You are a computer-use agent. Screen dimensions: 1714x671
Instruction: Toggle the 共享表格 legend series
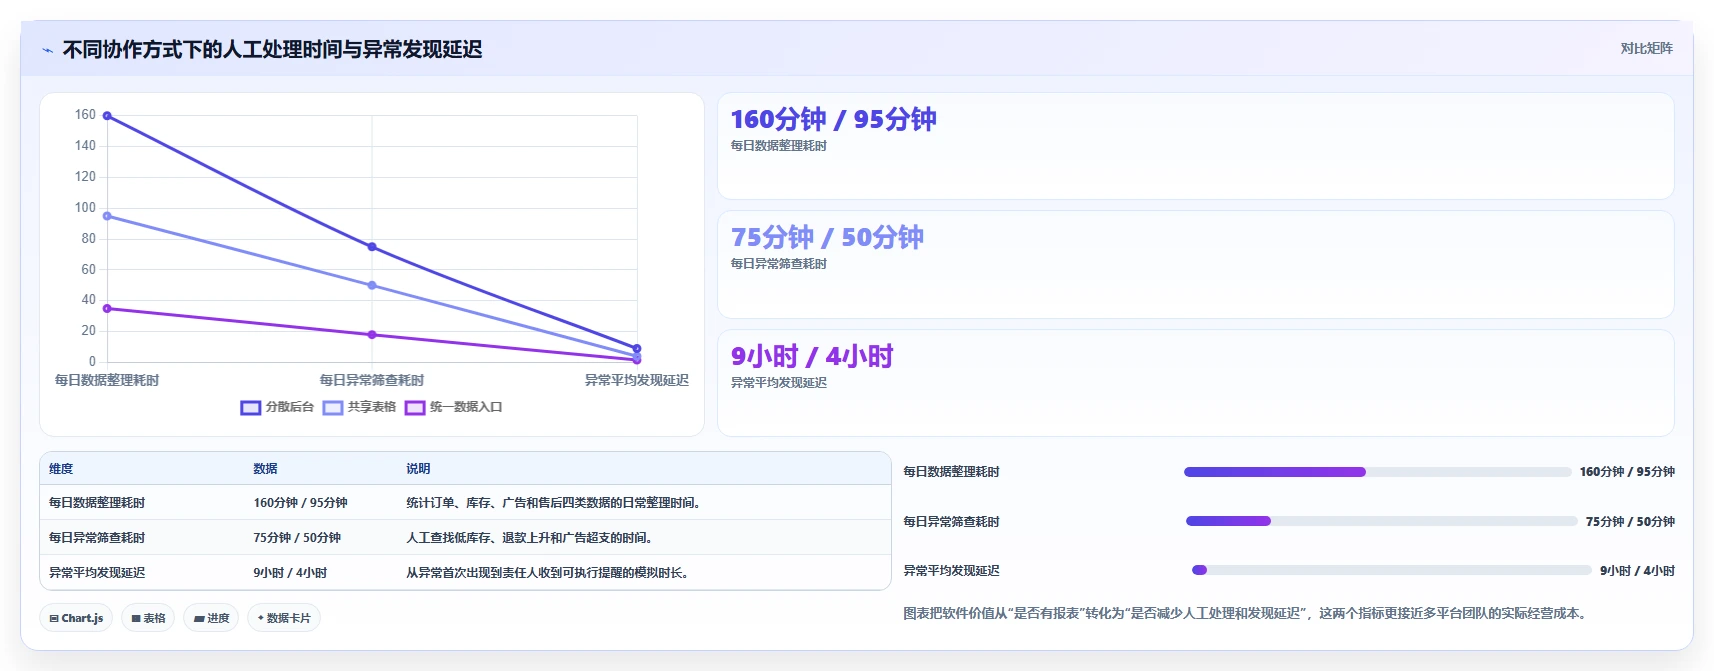359,407
